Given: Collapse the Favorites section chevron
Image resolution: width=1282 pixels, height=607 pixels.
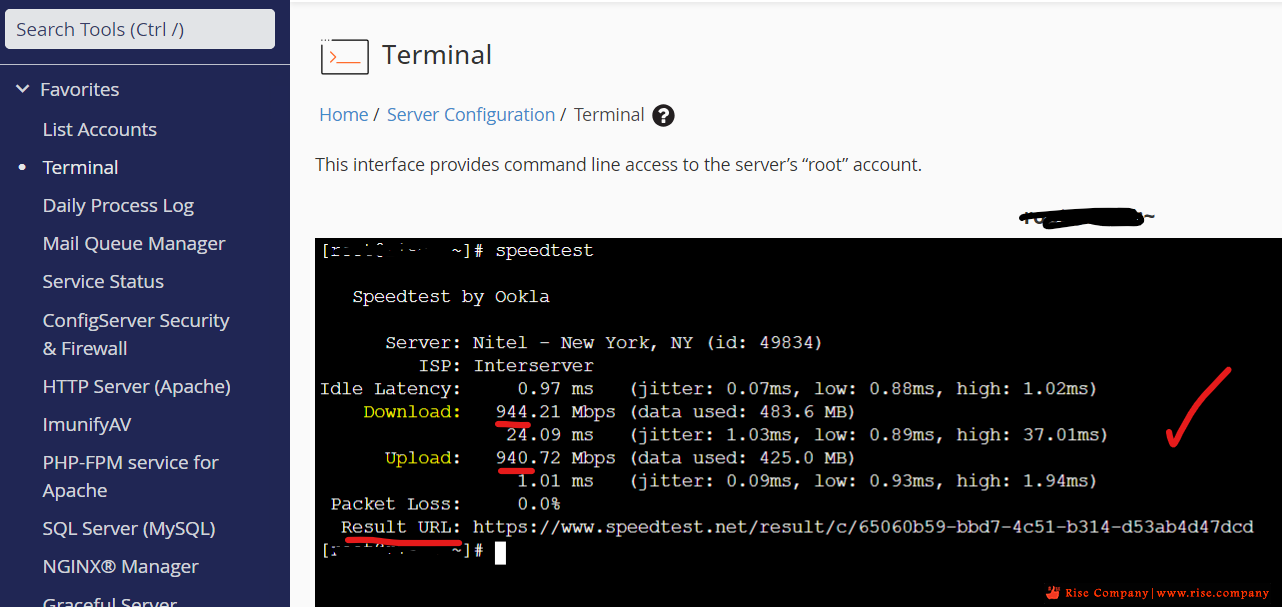Looking at the screenshot, I should 23,89.
